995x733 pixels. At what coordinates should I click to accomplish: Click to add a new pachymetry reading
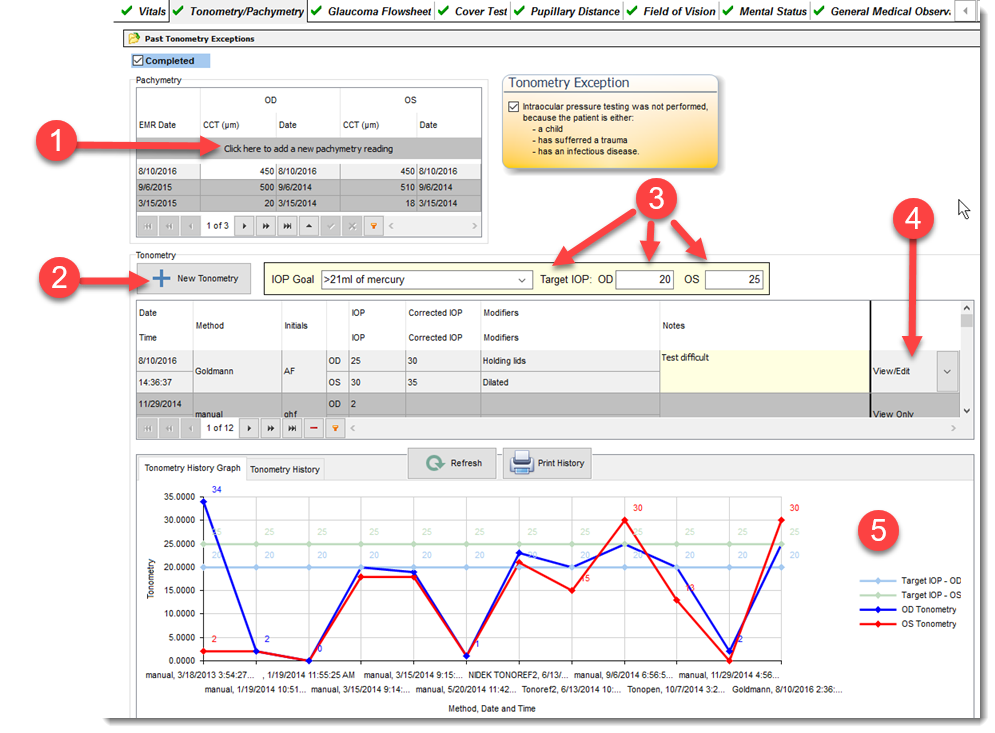click(x=308, y=149)
